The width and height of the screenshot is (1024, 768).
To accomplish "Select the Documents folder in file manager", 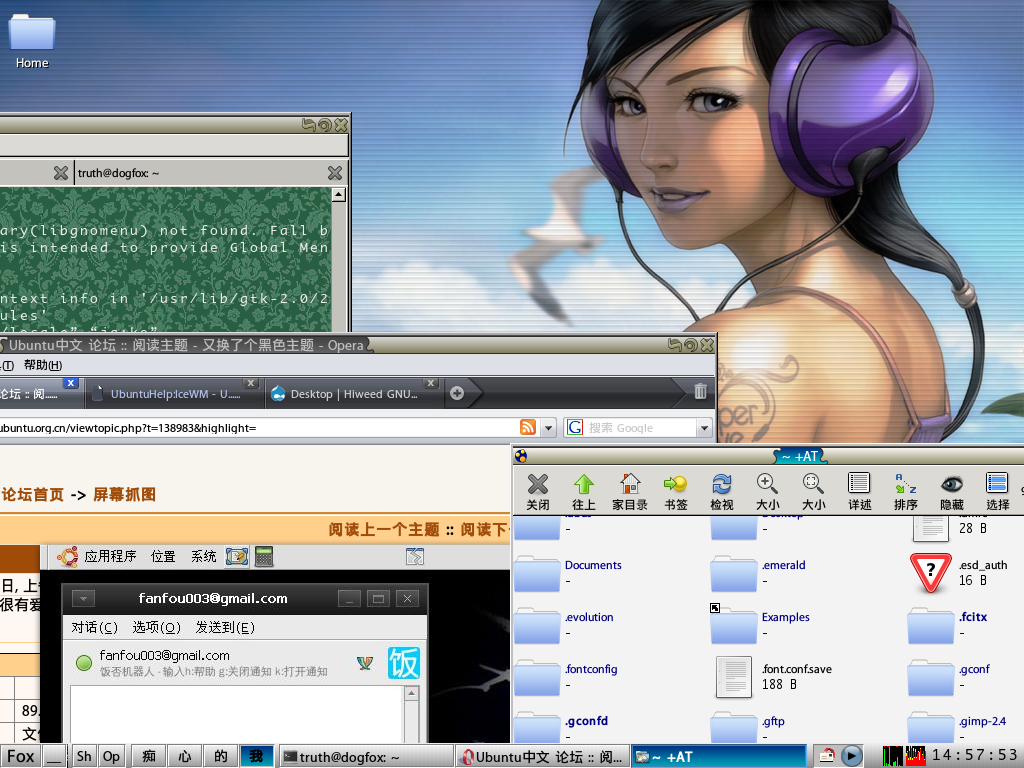I will [537, 573].
